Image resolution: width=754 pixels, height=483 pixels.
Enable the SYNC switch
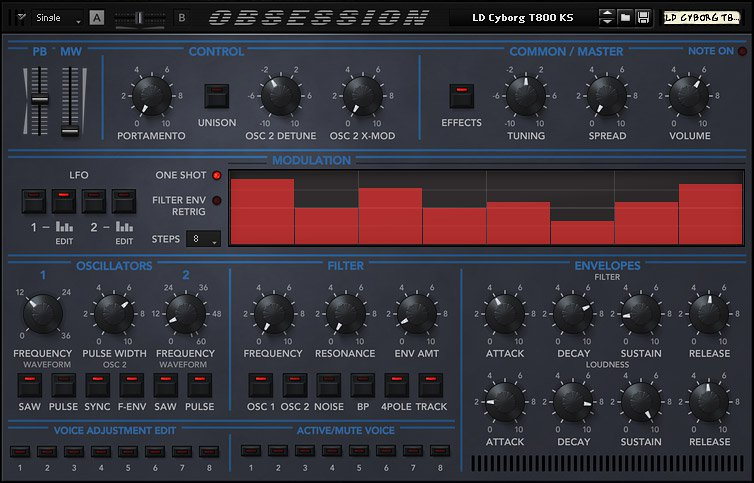pyautogui.click(x=98, y=386)
